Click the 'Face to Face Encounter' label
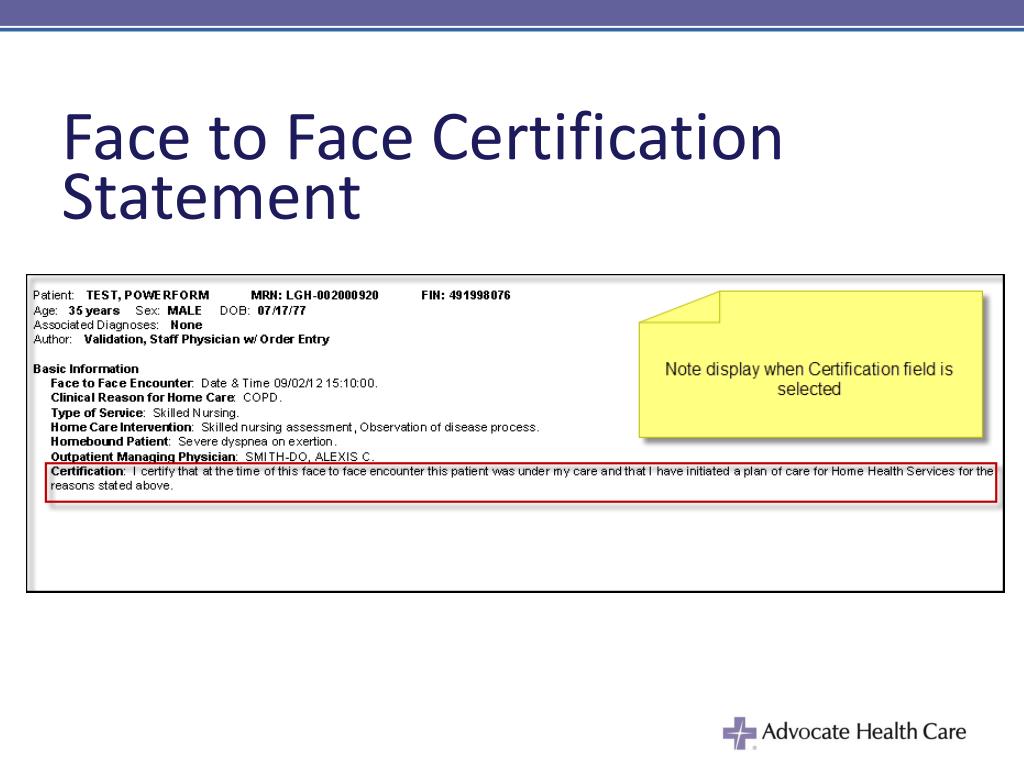The height and width of the screenshot is (768, 1024). tap(121, 383)
